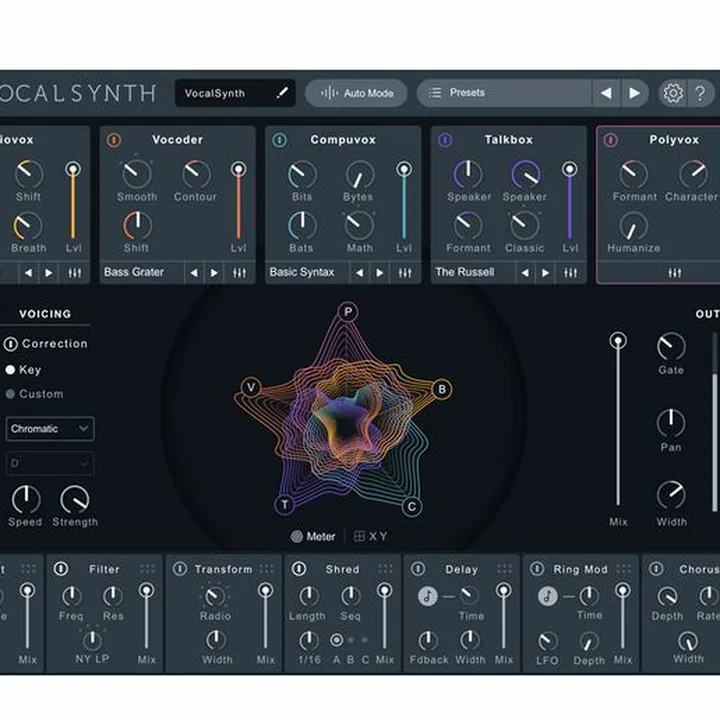Image resolution: width=720 pixels, height=720 pixels.
Task: Toggle the Delay tempo sync note icon
Action: [x=428, y=596]
